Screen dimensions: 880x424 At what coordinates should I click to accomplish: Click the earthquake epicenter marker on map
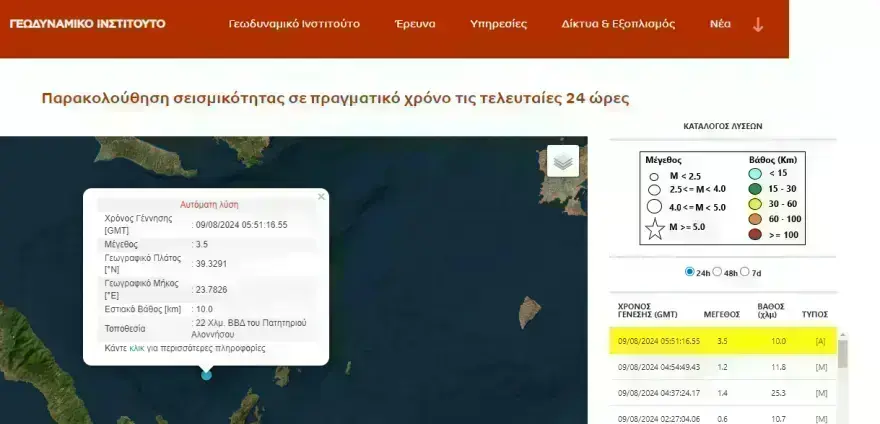(206, 374)
